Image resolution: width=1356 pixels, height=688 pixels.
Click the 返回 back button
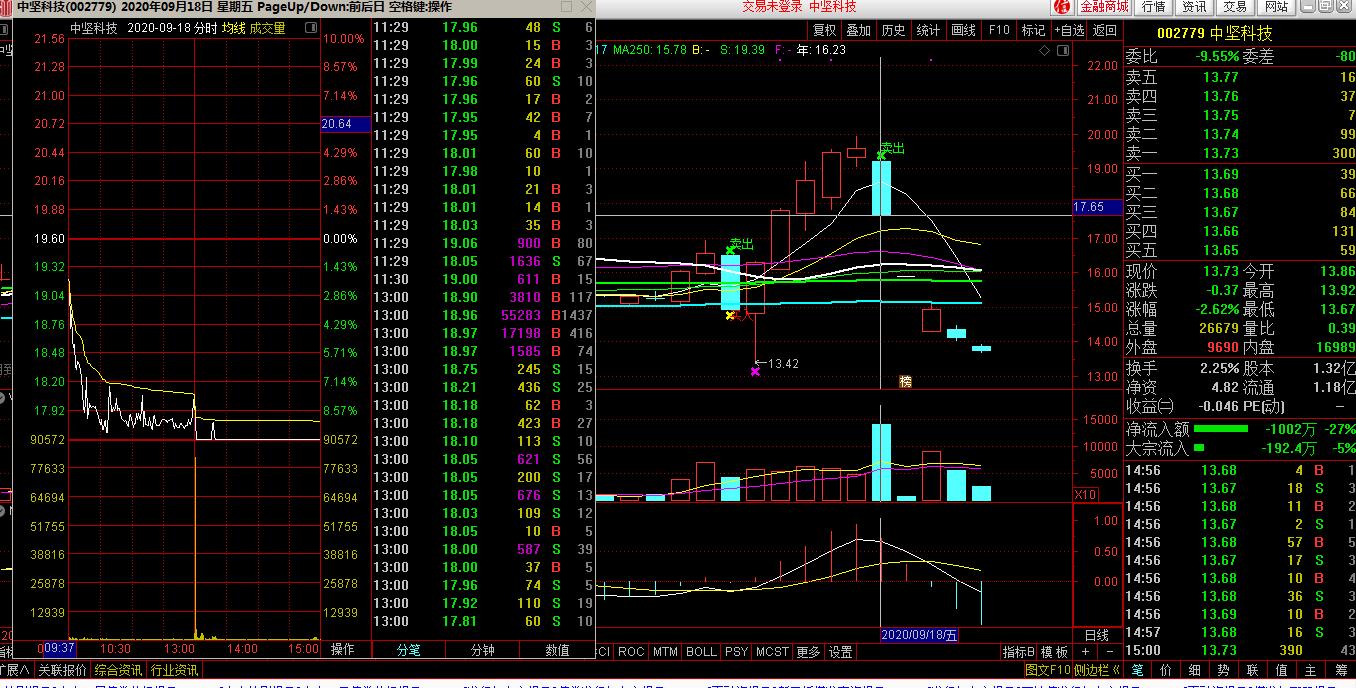[x=1105, y=30]
